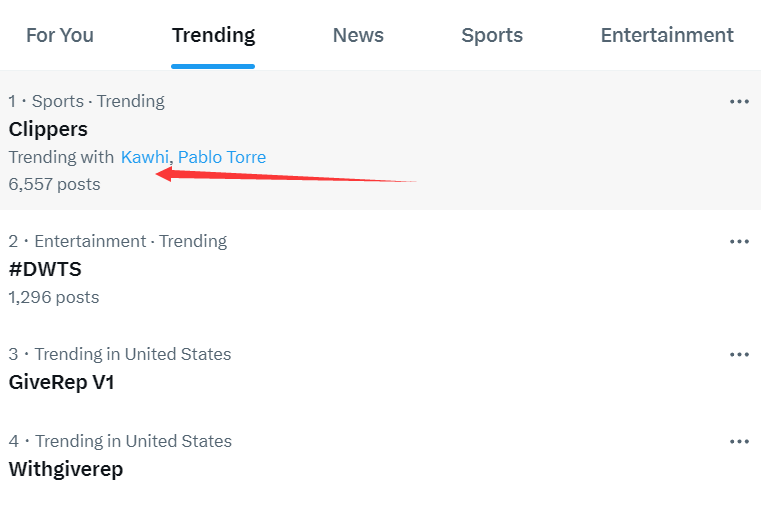Open more options for GiveRep V1 trend
Viewport: 761px width, 513px height.
tap(739, 355)
